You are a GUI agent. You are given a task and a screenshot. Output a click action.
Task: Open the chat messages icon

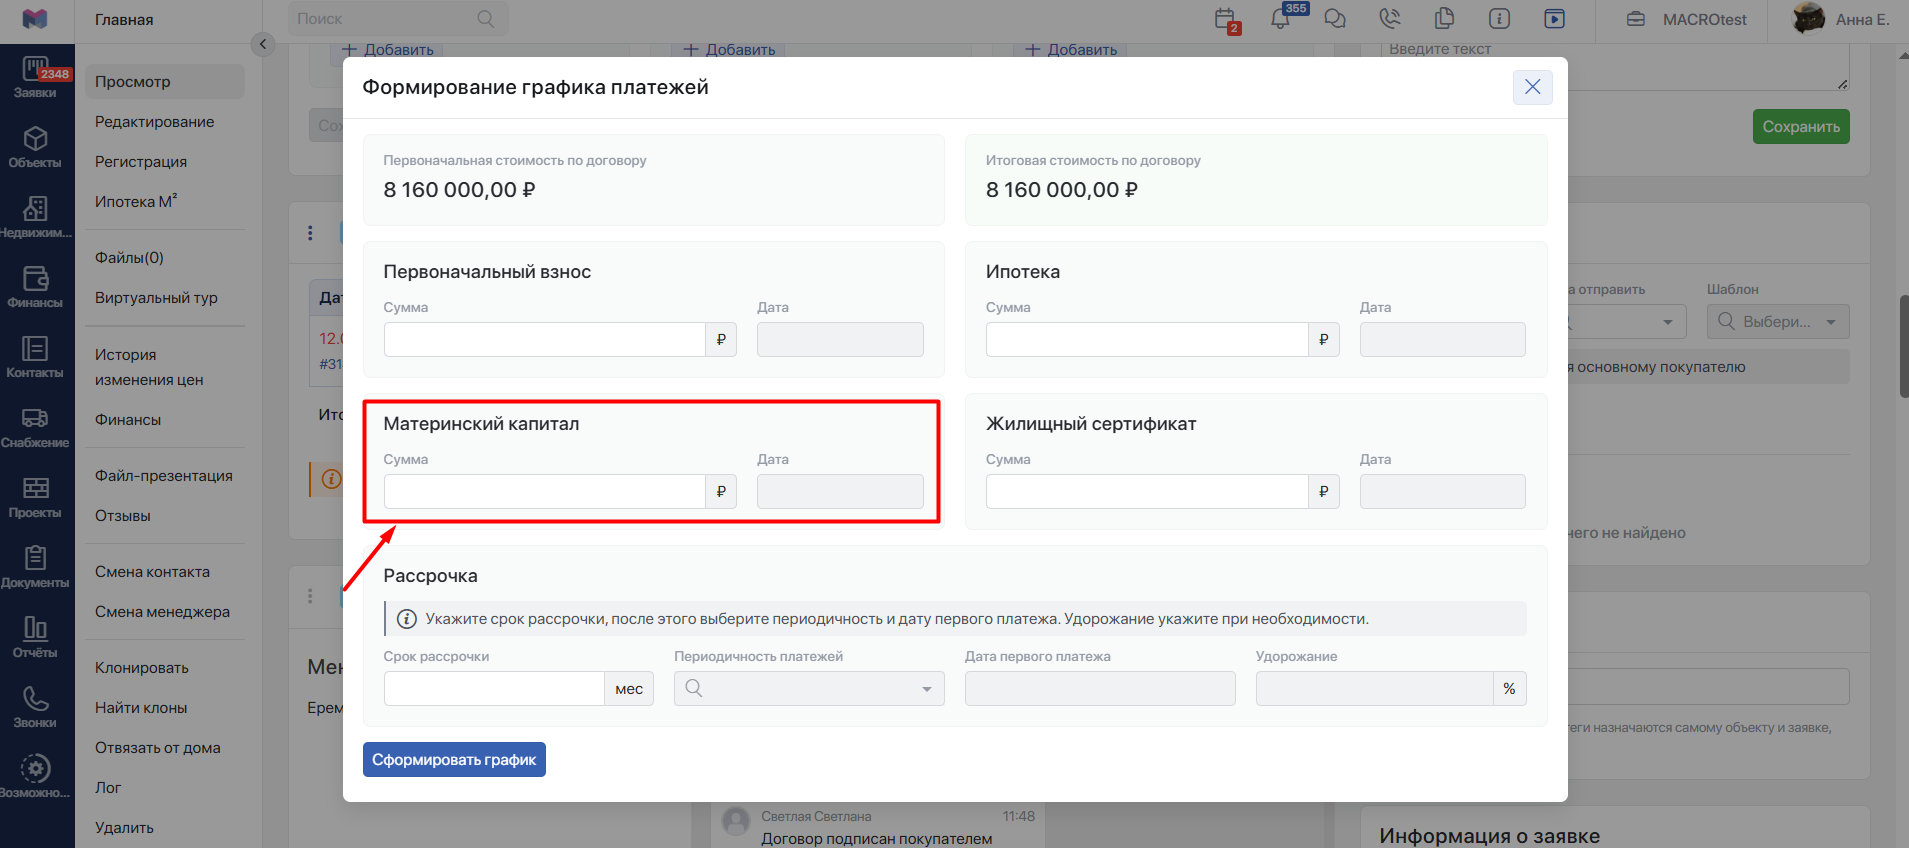[x=1335, y=19]
